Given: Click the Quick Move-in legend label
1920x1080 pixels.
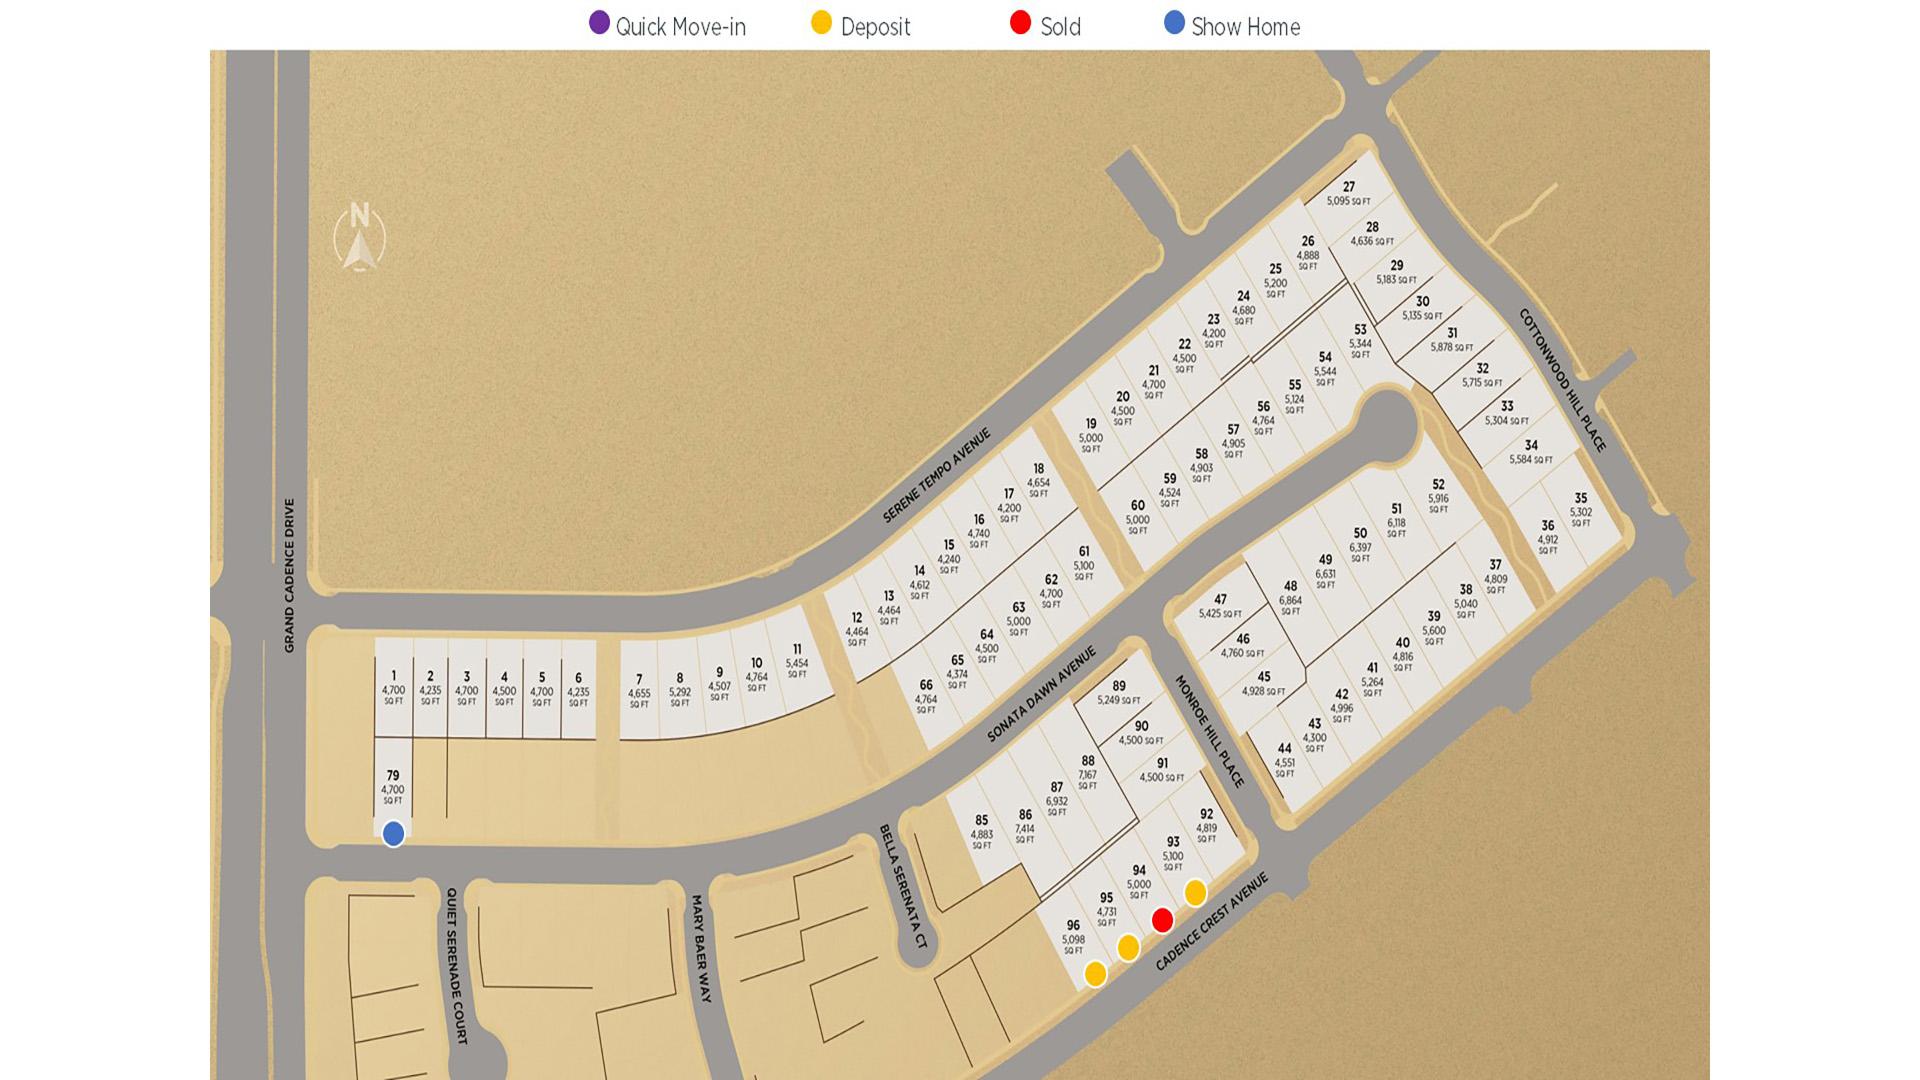Looking at the screenshot, I should [x=681, y=27].
